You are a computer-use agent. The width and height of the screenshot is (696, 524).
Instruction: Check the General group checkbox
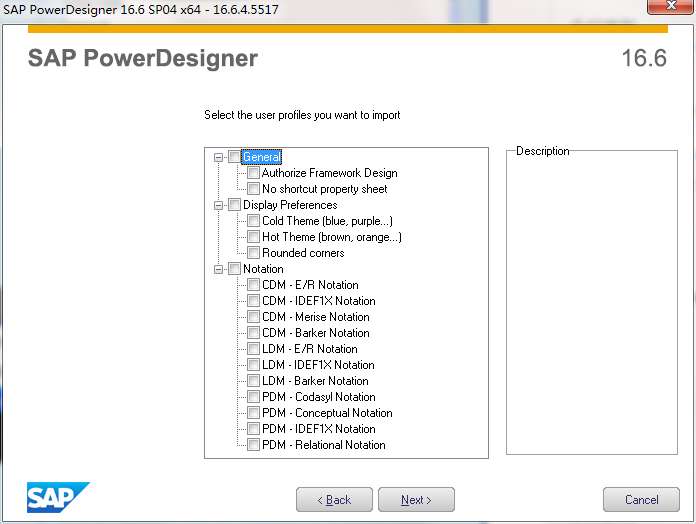pos(234,157)
